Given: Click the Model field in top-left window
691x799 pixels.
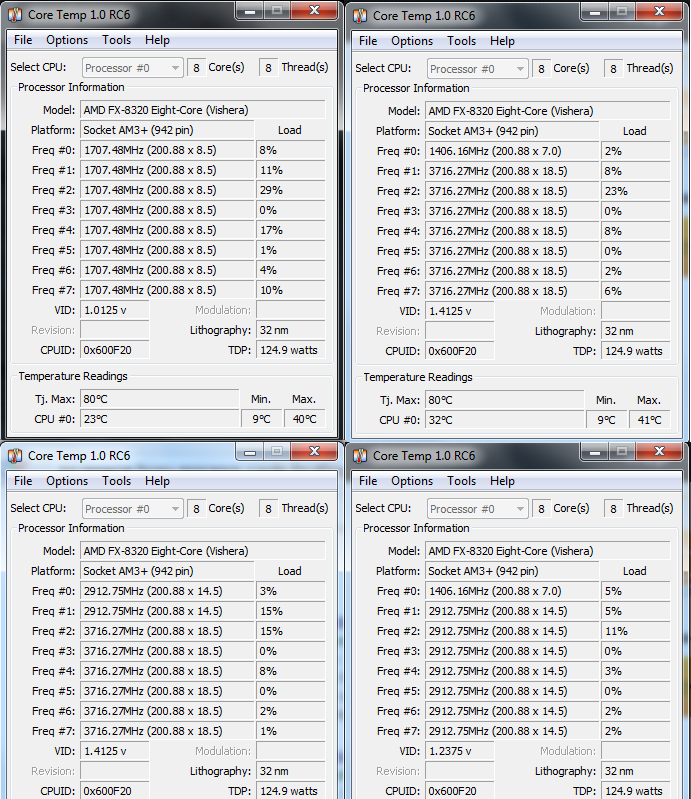Looking at the screenshot, I should [203, 110].
